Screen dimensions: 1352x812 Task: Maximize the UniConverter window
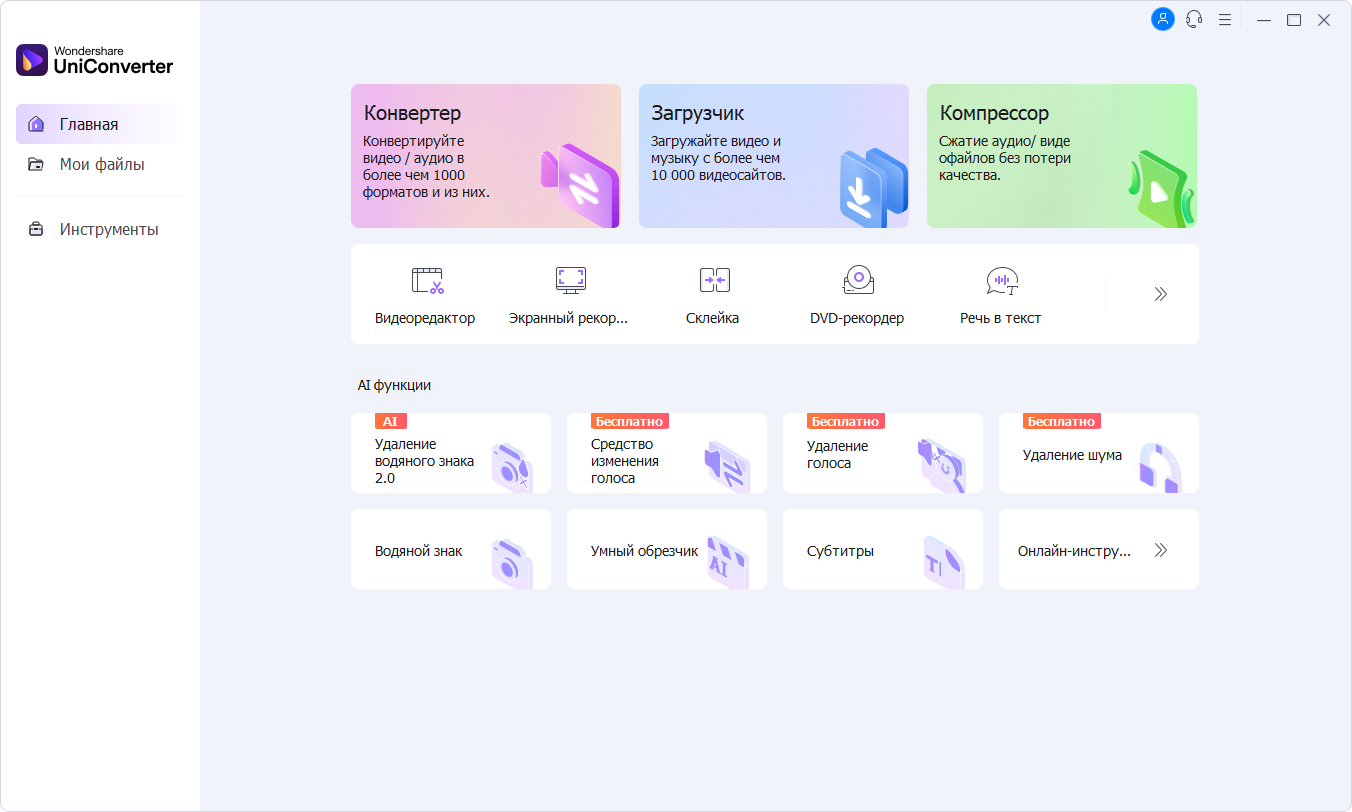tap(1294, 20)
